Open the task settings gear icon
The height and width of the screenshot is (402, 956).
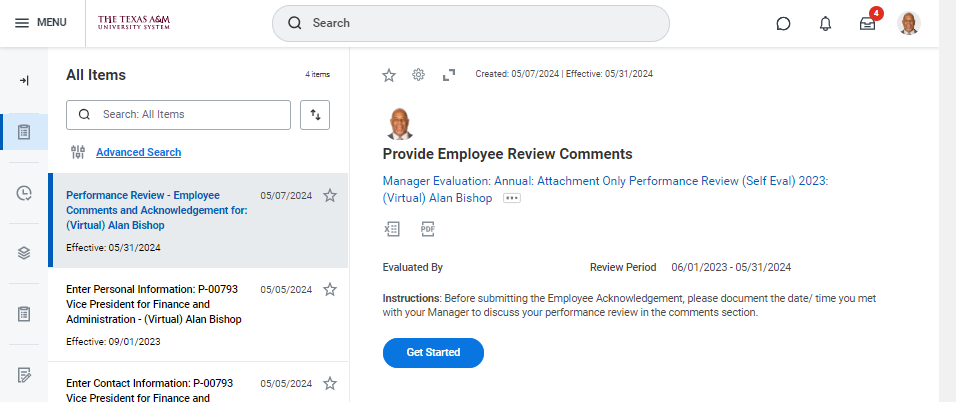419,74
